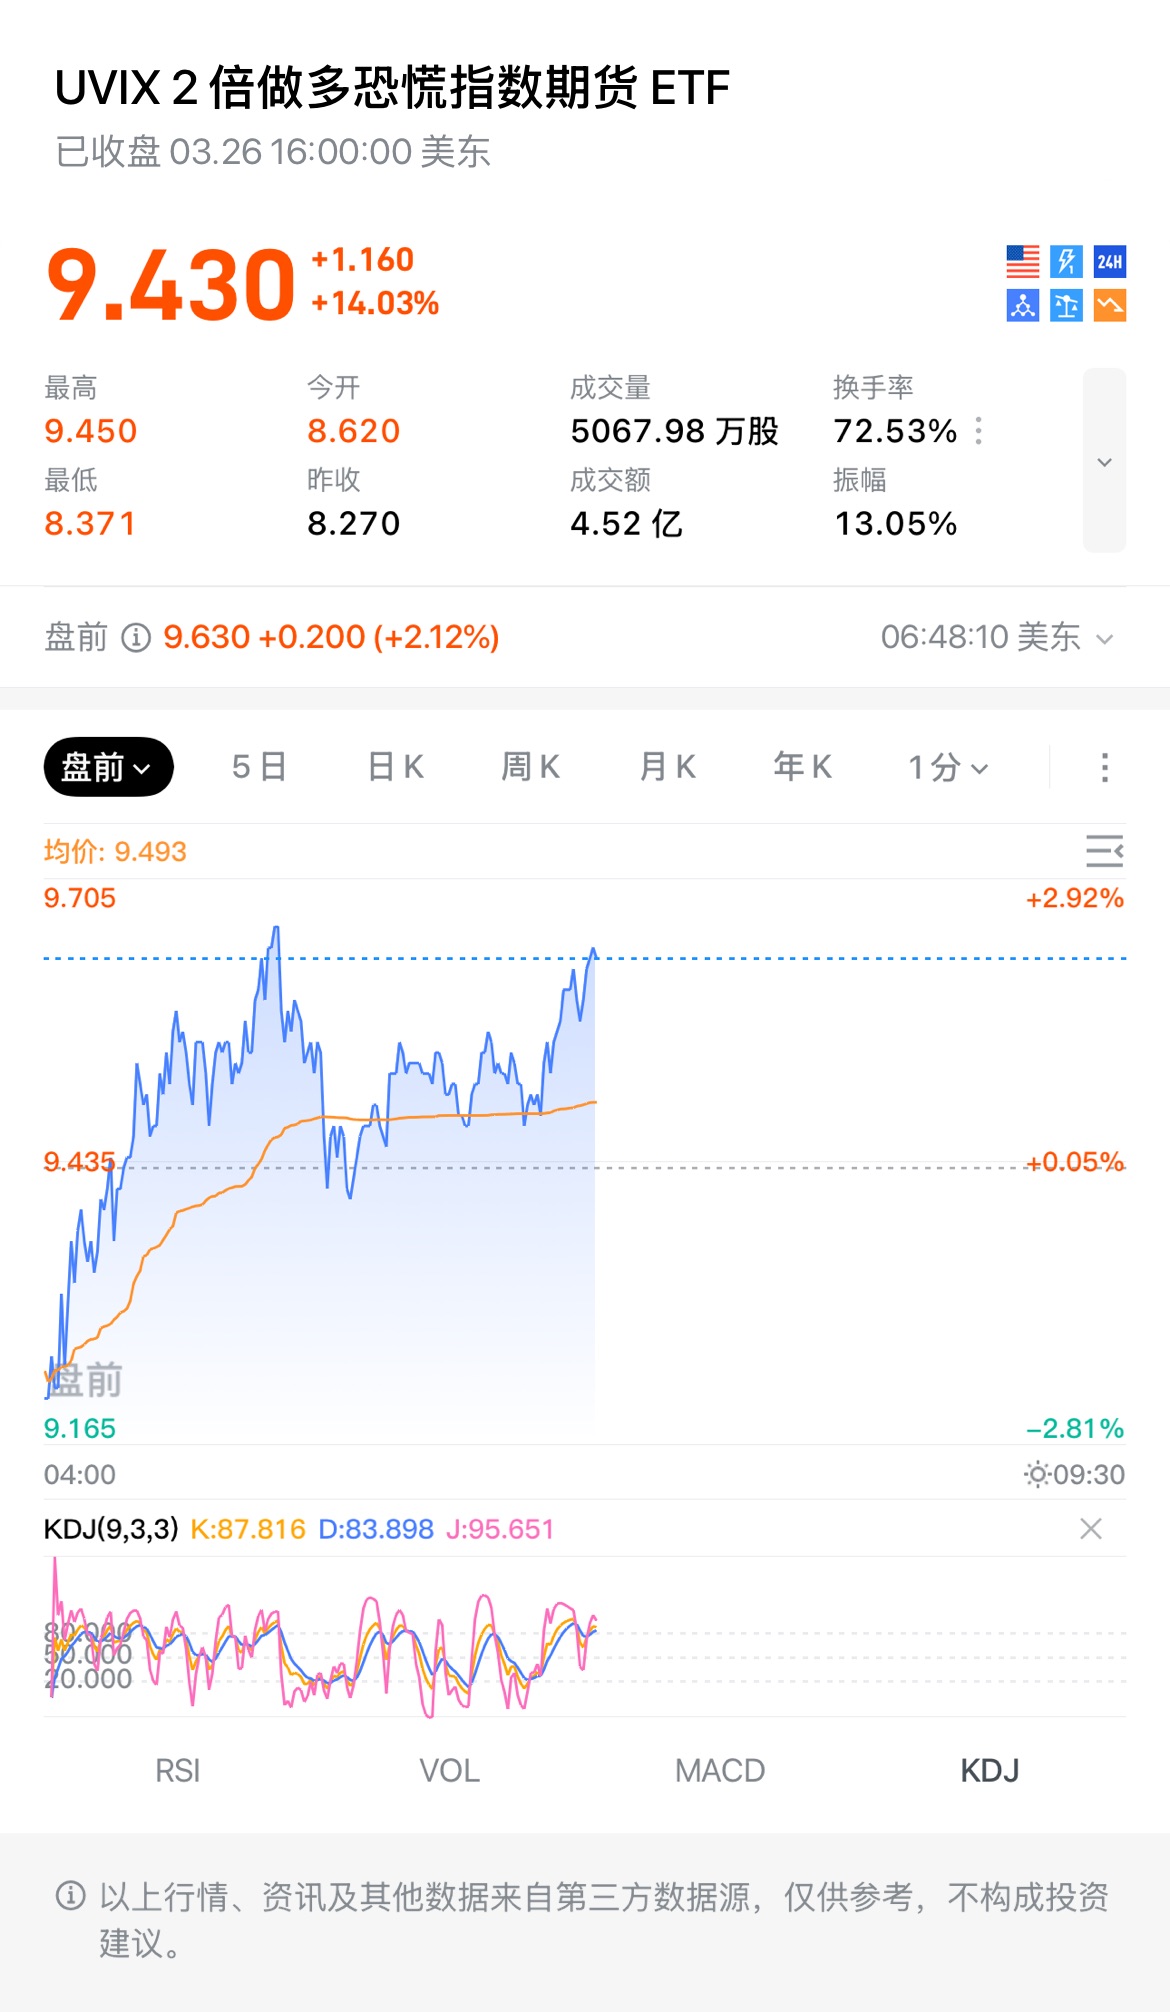Tap the blue network nodes icon

pyautogui.click(x=1022, y=306)
